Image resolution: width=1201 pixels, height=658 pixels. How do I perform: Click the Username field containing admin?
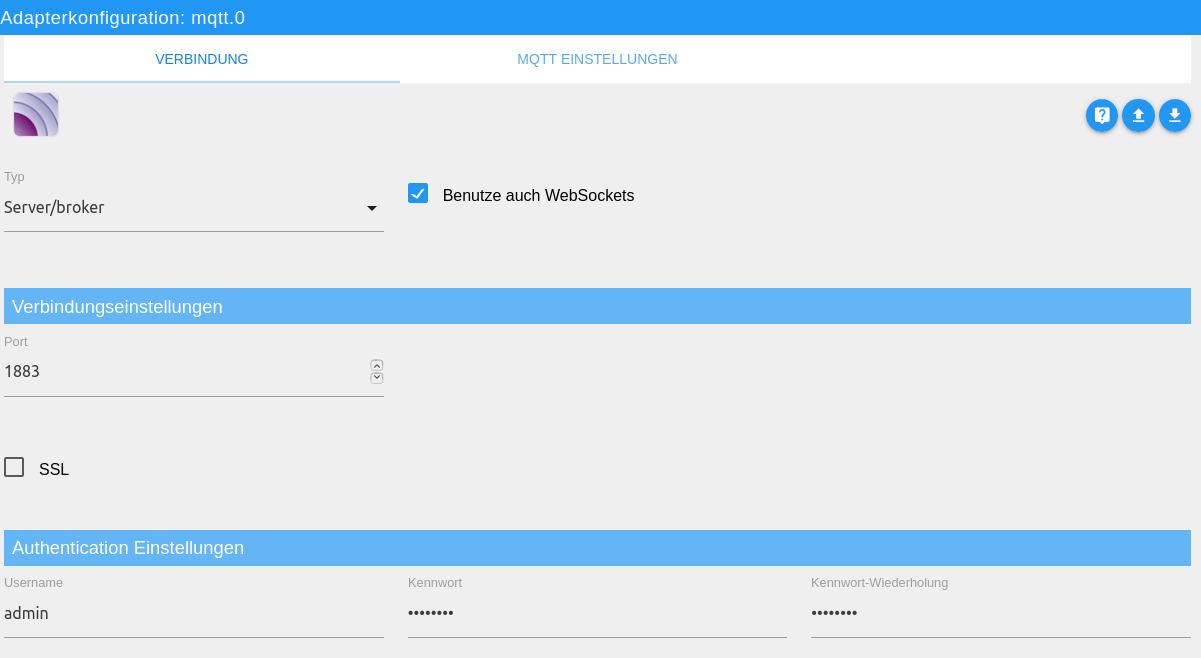[x=194, y=614]
